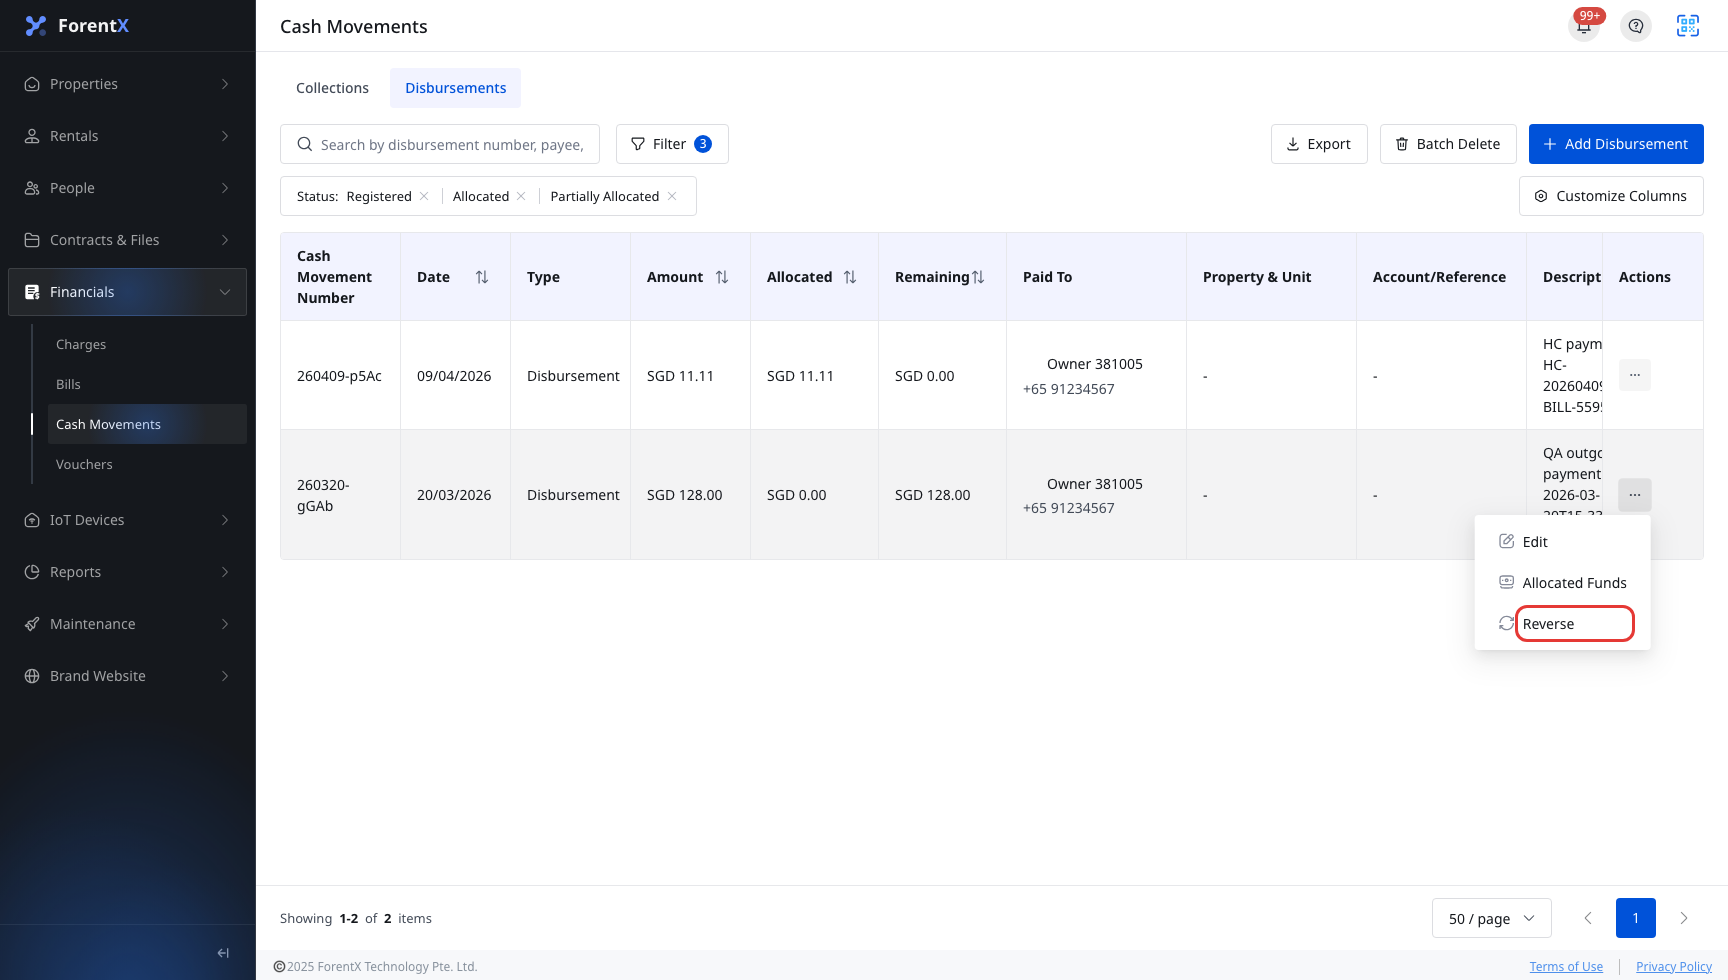This screenshot has height=980, width=1728.
Task: Expand Contracts & Files section
Action: coord(127,240)
